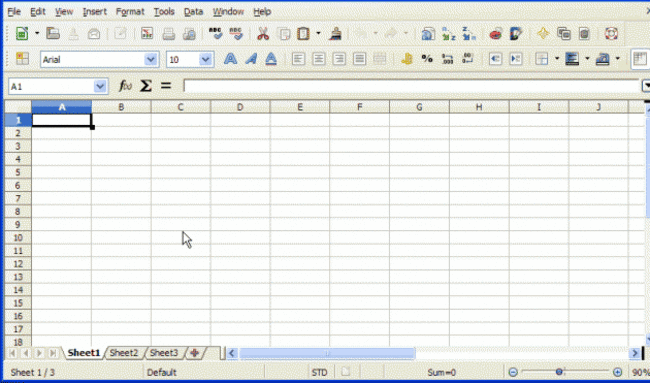Toggle bold text formatting
The image size is (650, 383).
click(230, 59)
